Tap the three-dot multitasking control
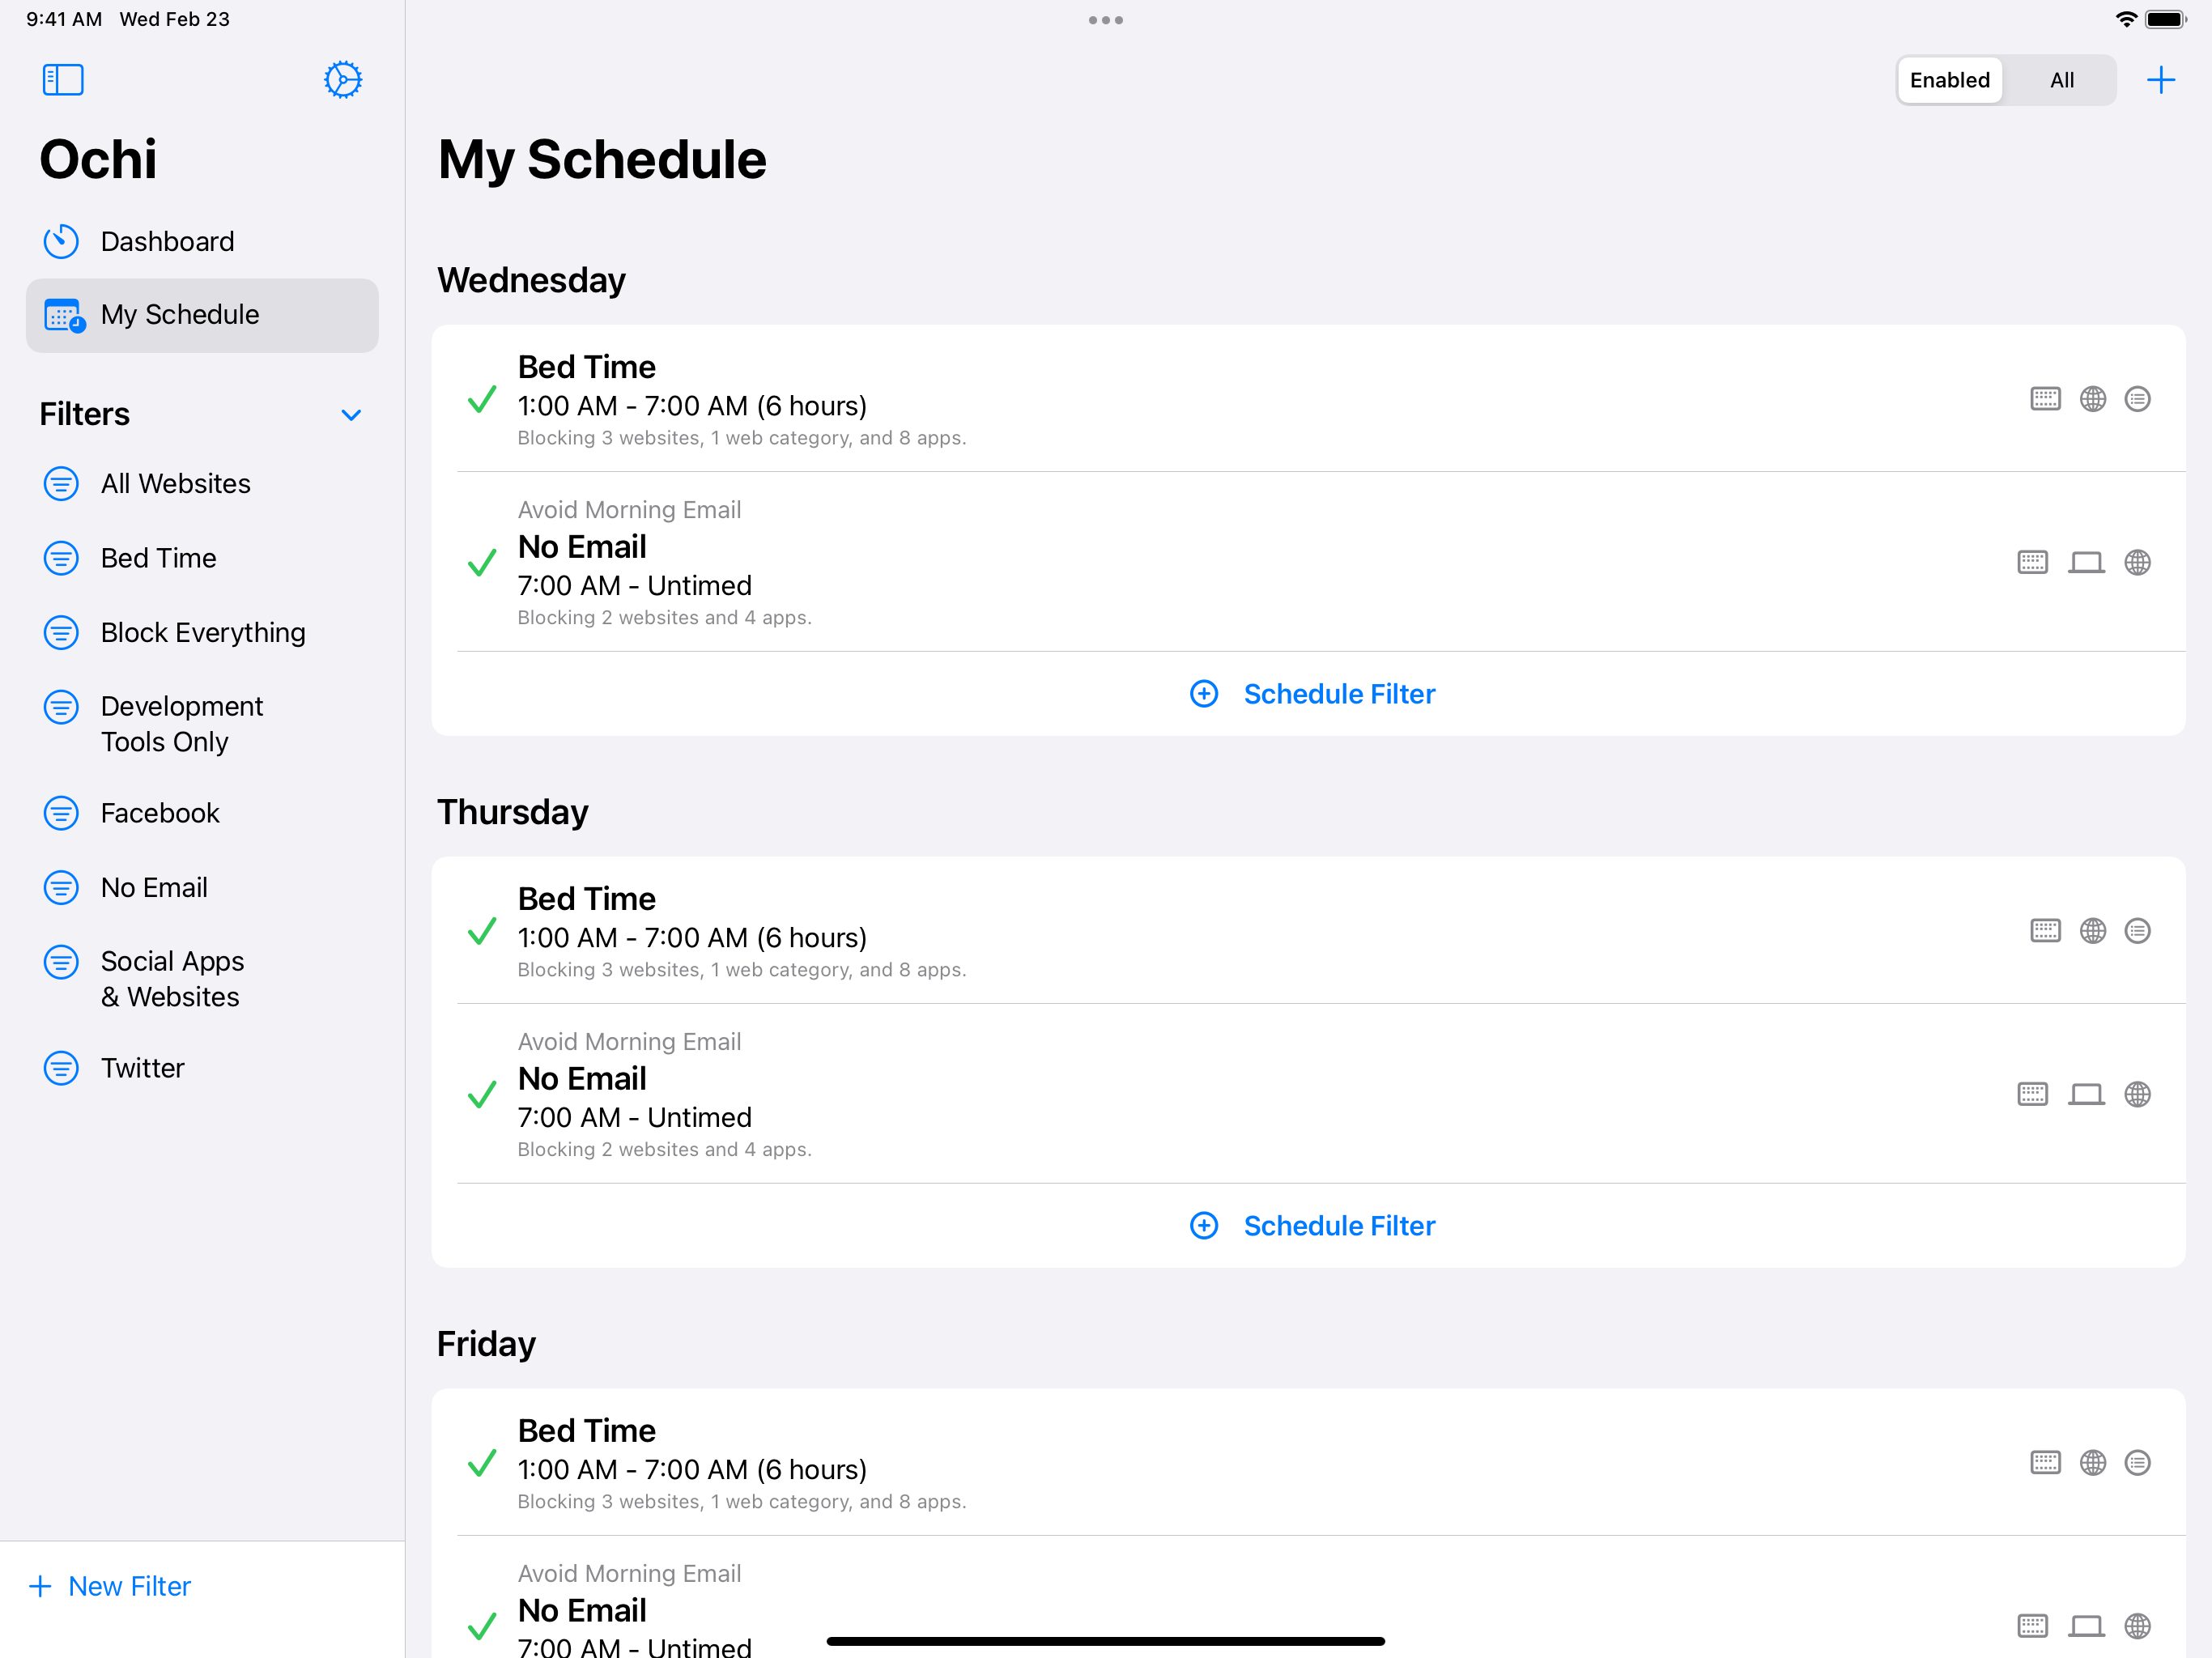The height and width of the screenshot is (1658, 2212). coord(1106,20)
